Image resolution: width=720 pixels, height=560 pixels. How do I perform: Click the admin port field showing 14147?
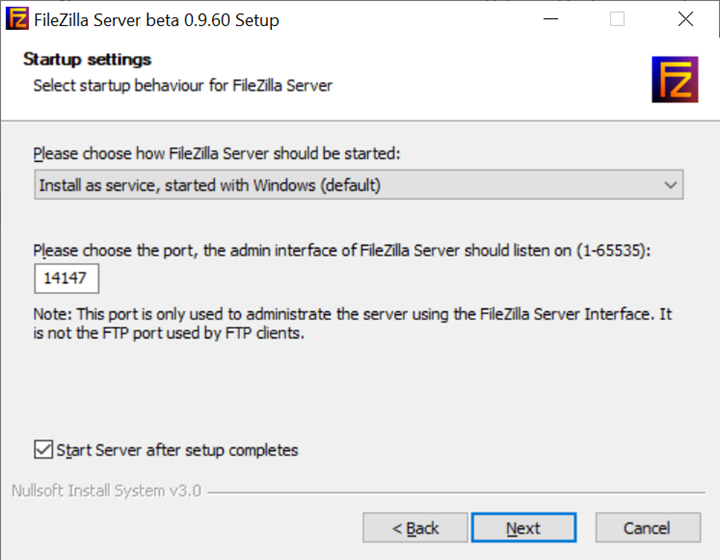[x=67, y=278]
